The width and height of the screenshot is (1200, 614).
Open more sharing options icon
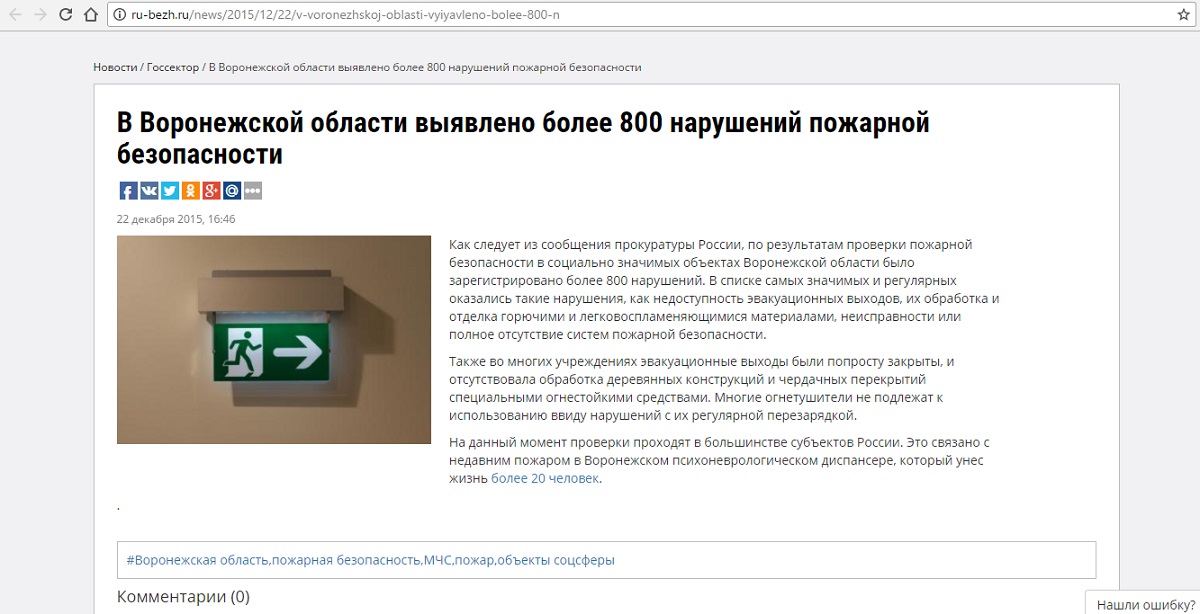click(x=252, y=191)
